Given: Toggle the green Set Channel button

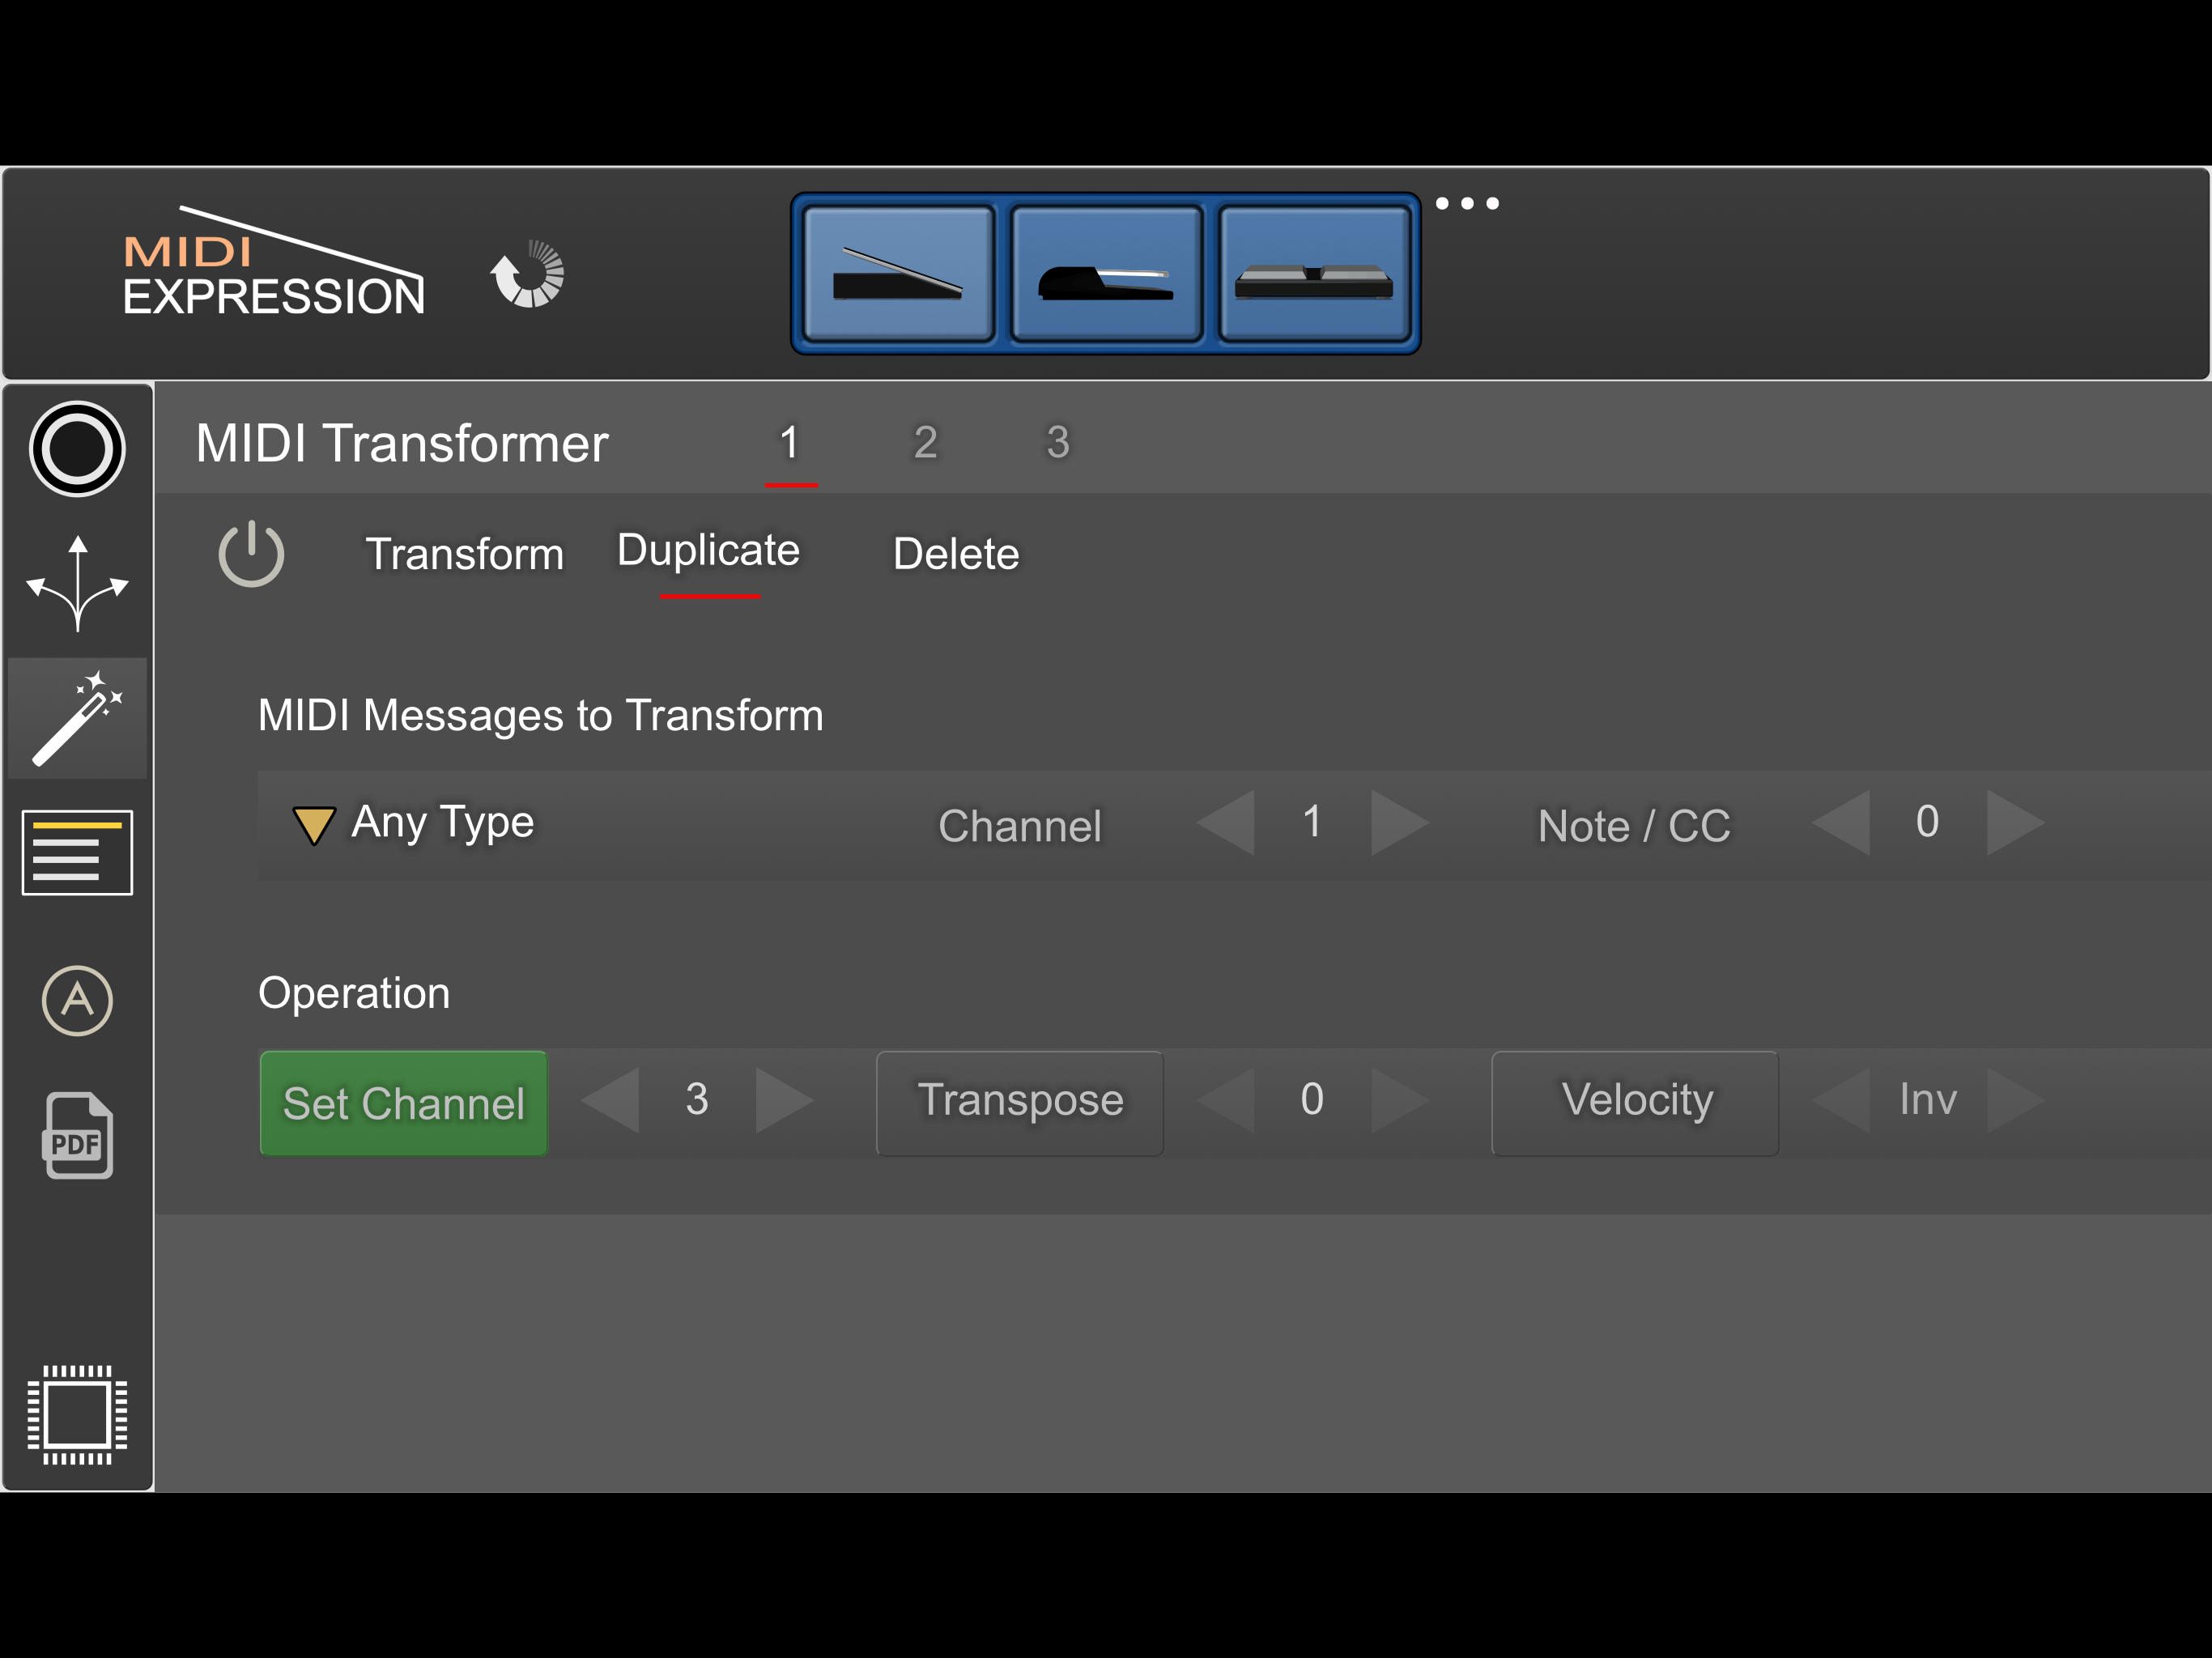Looking at the screenshot, I should click(x=403, y=1103).
